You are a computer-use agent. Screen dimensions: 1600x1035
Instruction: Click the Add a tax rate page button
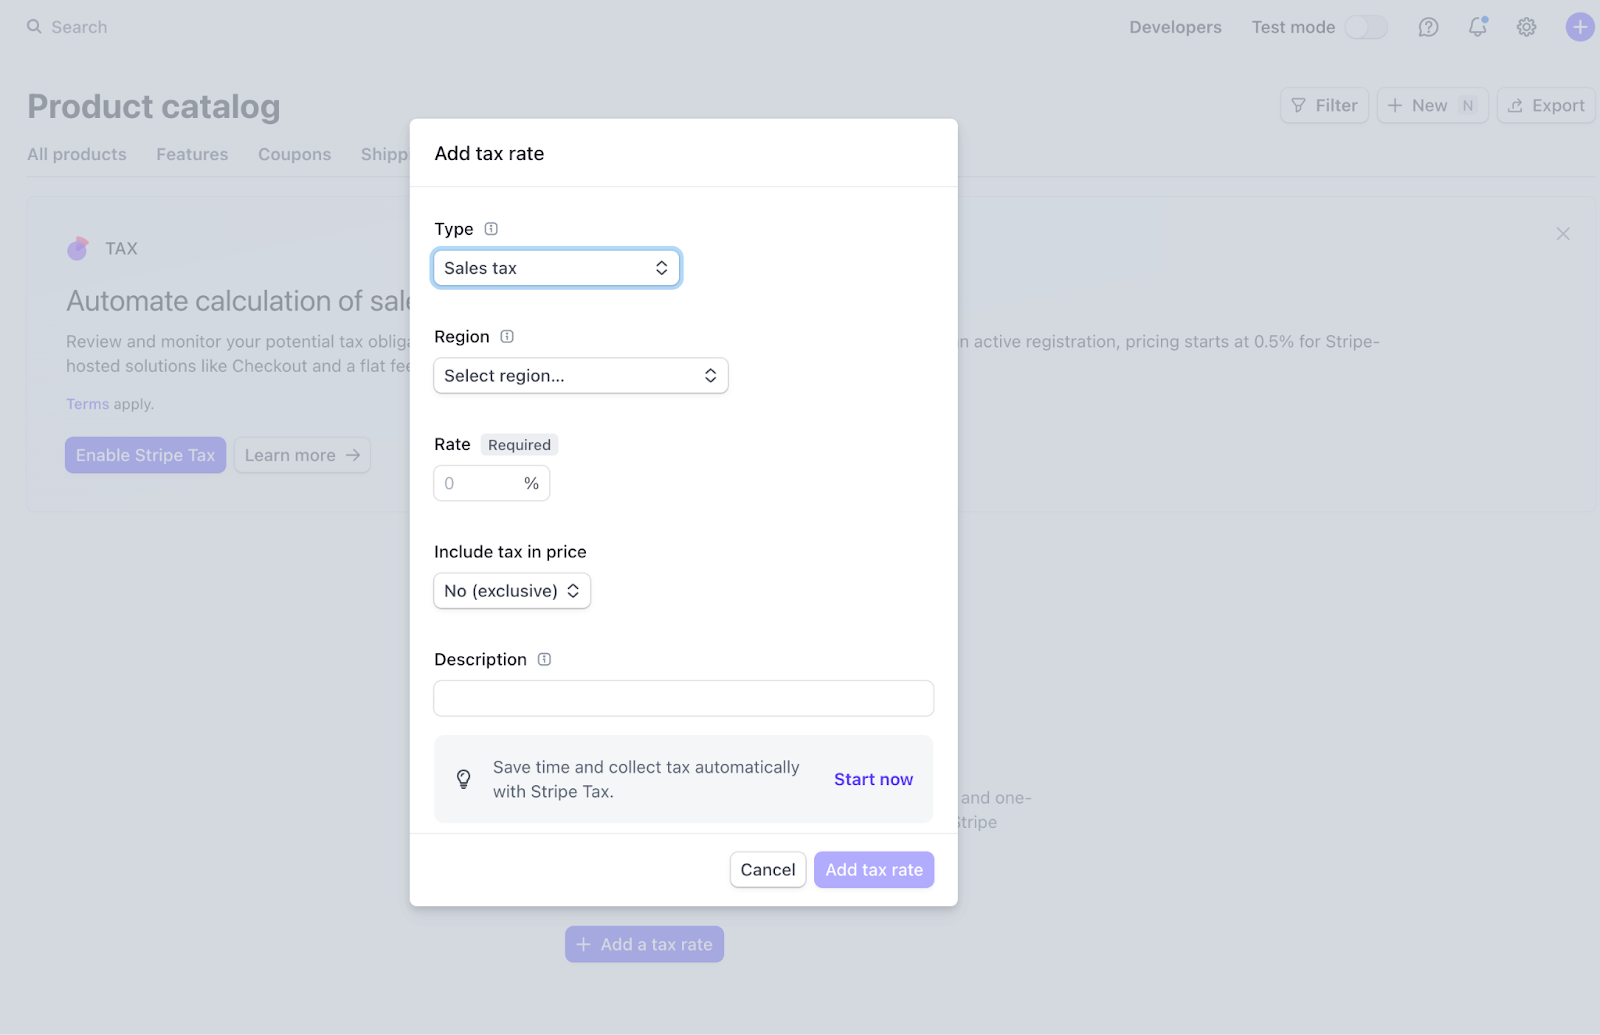pyautogui.click(x=644, y=944)
